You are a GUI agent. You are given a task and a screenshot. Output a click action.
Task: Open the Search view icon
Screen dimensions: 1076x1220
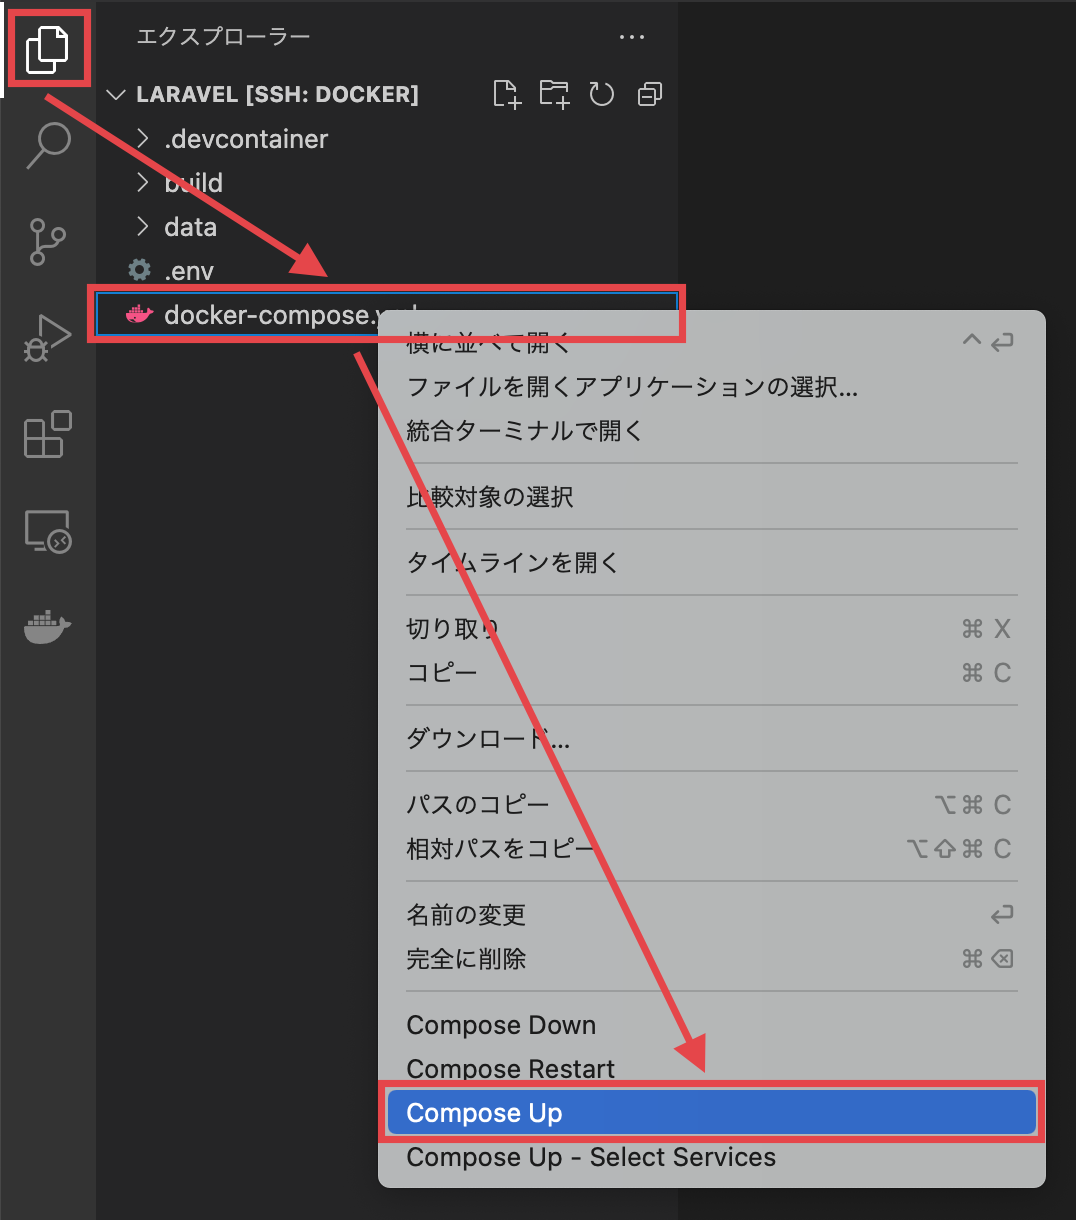pos(47,146)
